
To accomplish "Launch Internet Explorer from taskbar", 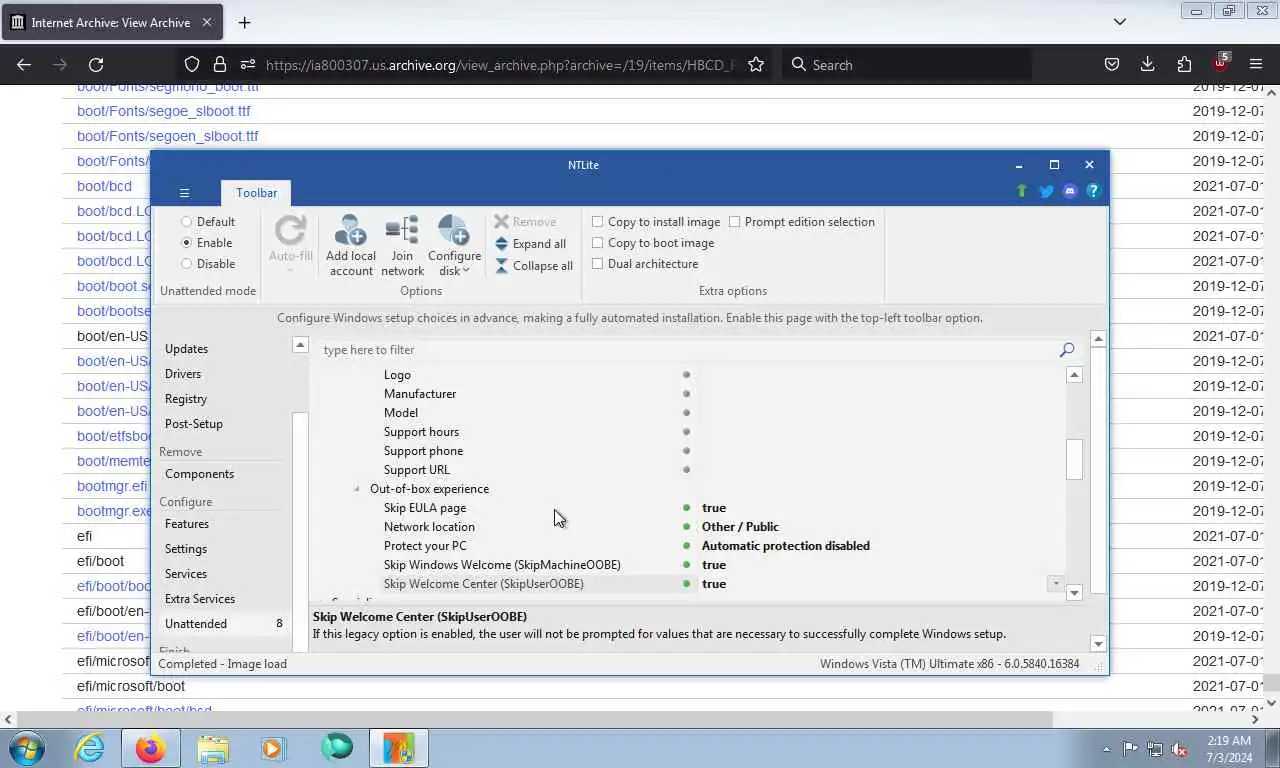I will 90,748.
